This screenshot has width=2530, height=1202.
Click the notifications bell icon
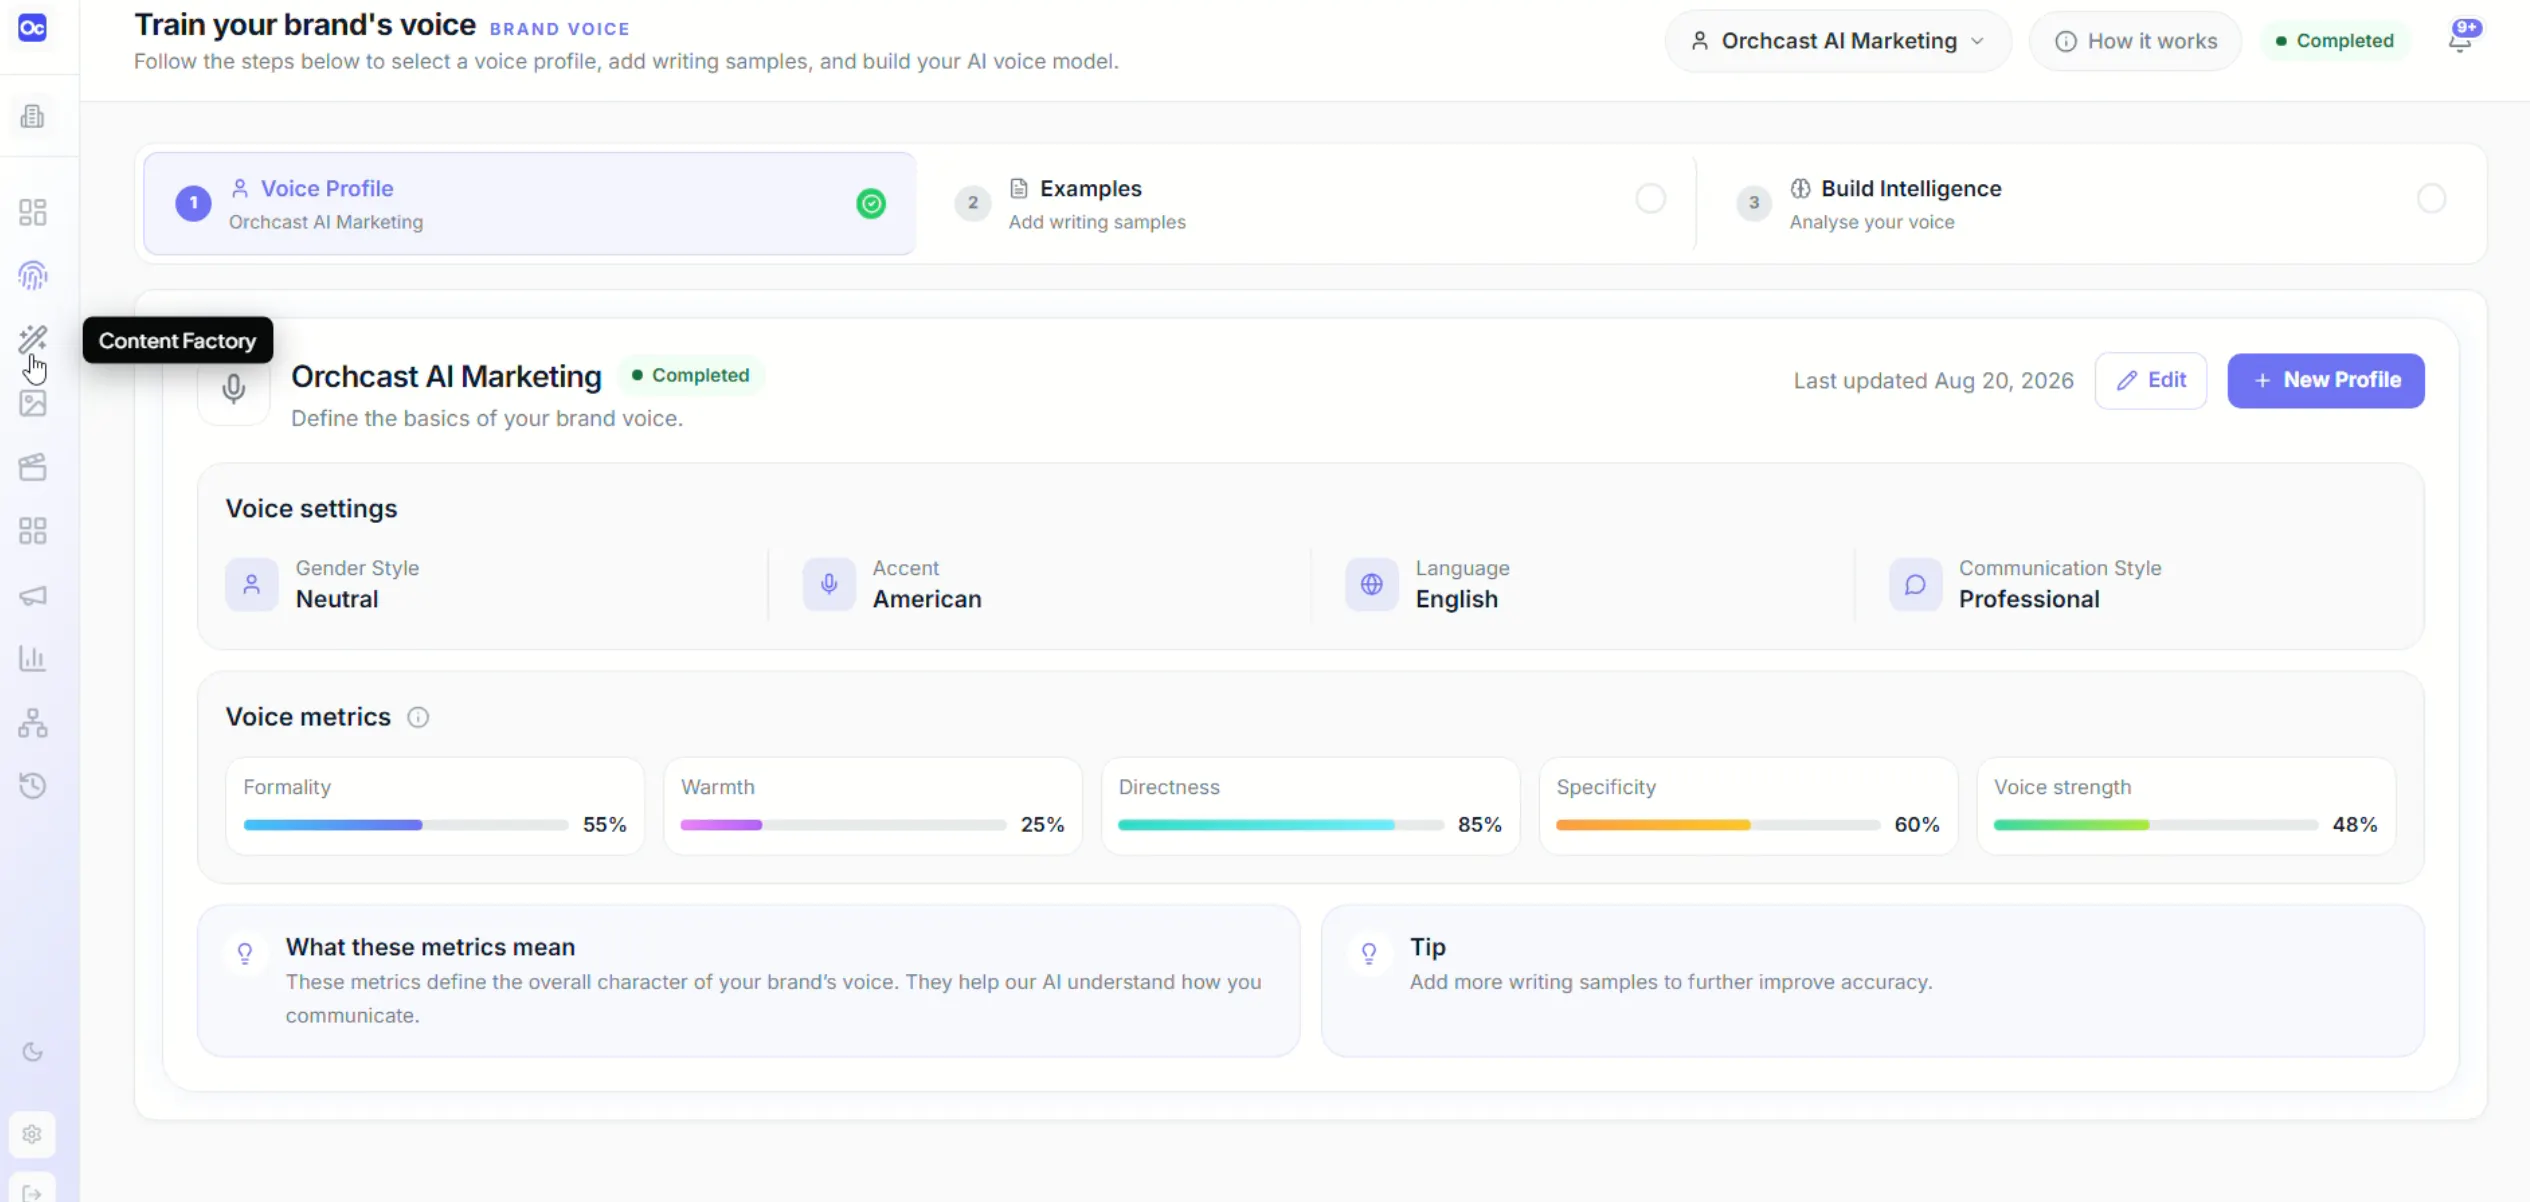[x=2461, y=39]
